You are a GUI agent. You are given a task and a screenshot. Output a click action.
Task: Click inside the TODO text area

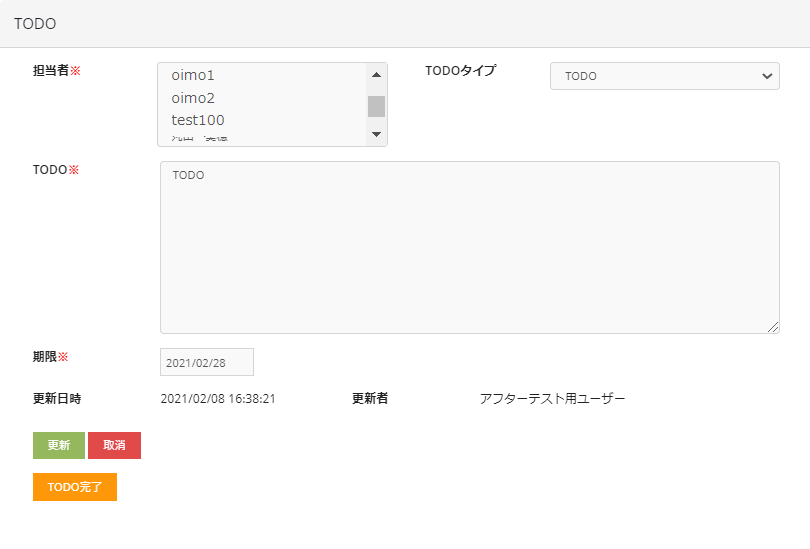pyautogui.click(x=469, y=247)
